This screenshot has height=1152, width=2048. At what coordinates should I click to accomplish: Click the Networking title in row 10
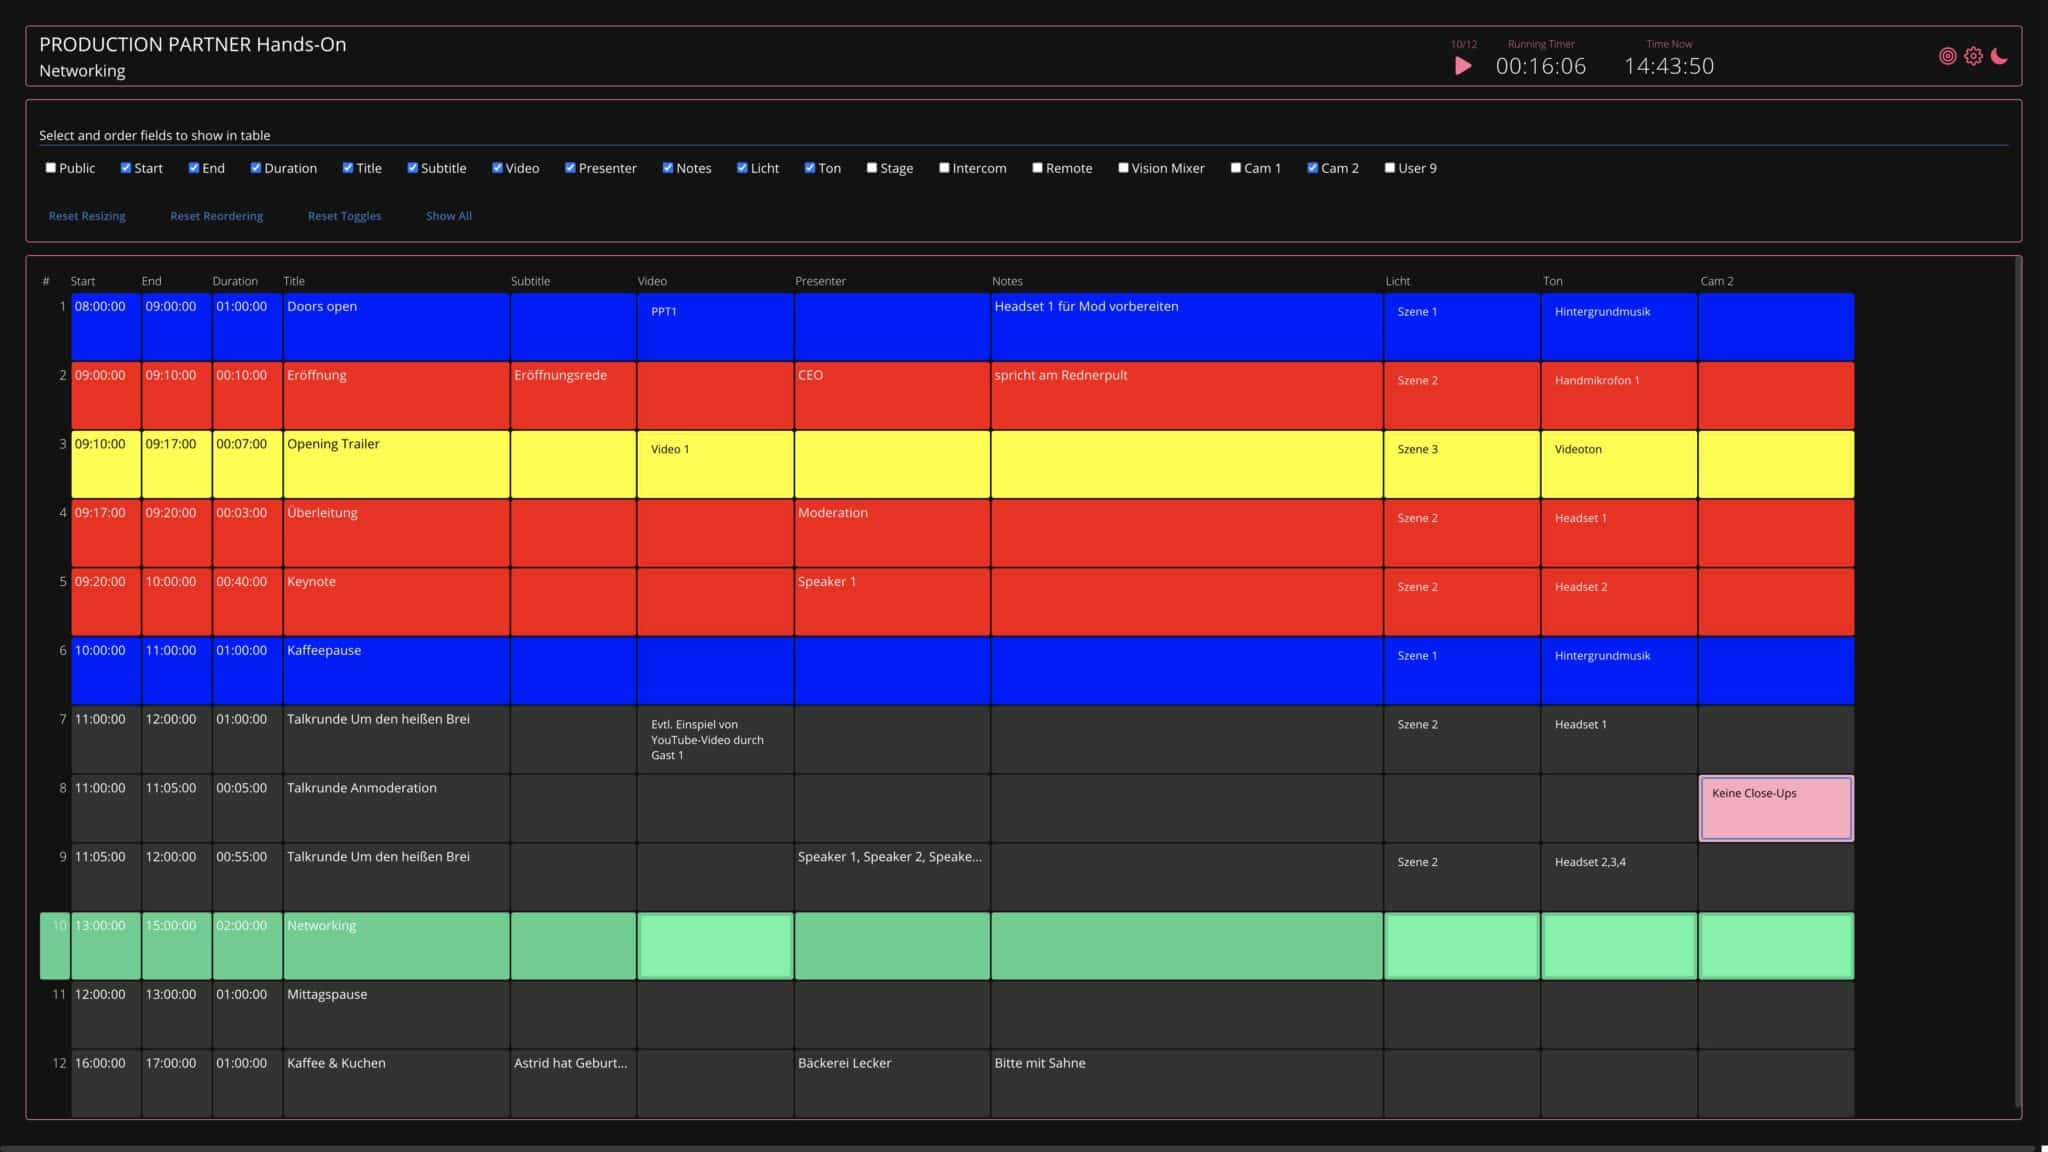(x=321, y=926)
